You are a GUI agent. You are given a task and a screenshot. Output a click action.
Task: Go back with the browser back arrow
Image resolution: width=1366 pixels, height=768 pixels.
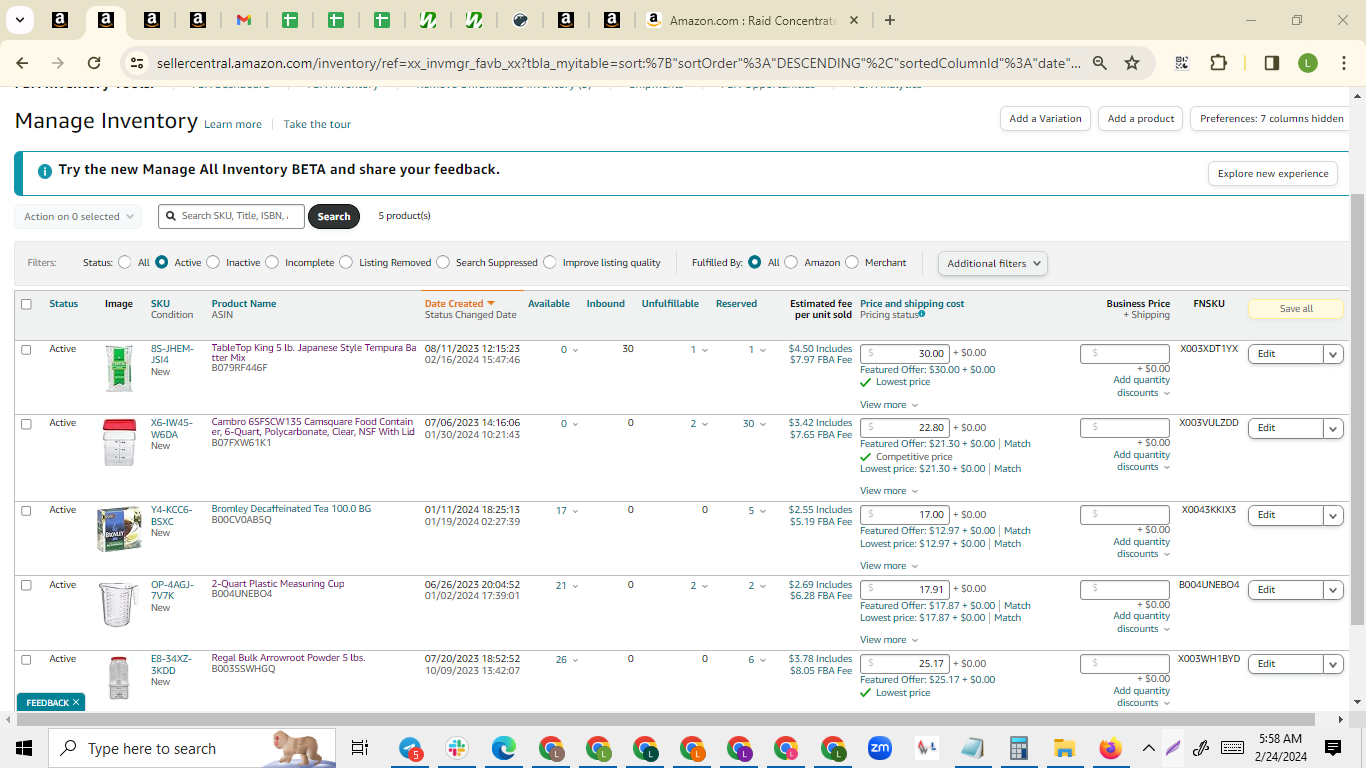click(22, 63)
